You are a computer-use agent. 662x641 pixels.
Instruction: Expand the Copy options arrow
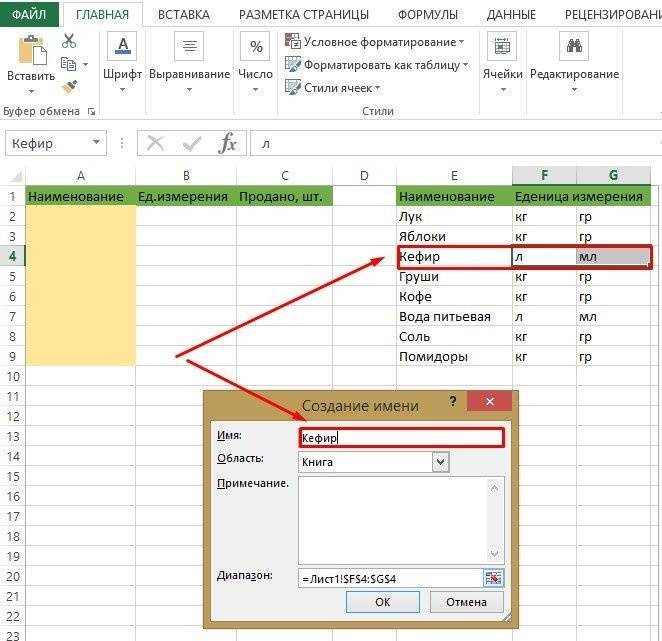click(x=86, y=65)
